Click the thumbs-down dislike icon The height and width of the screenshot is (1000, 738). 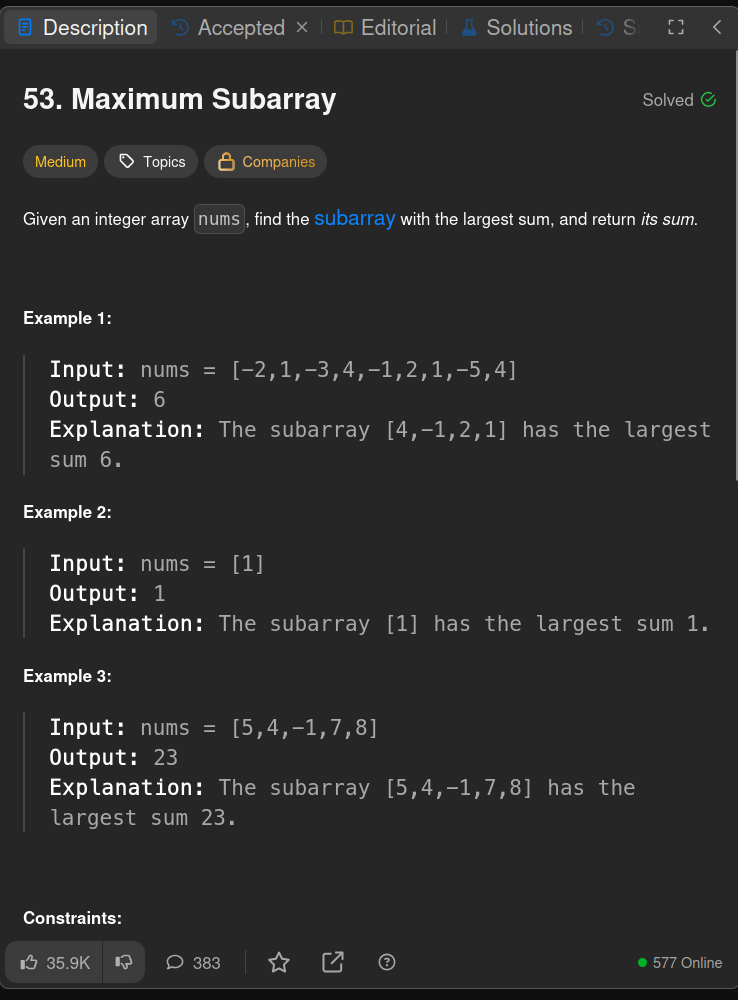point(124,962)
